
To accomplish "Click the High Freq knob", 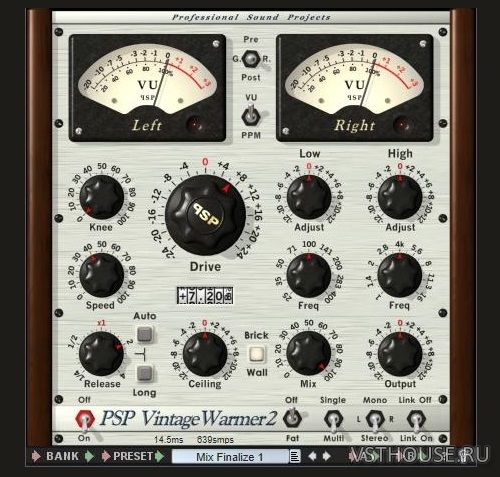I will click(x=400, y=275).
